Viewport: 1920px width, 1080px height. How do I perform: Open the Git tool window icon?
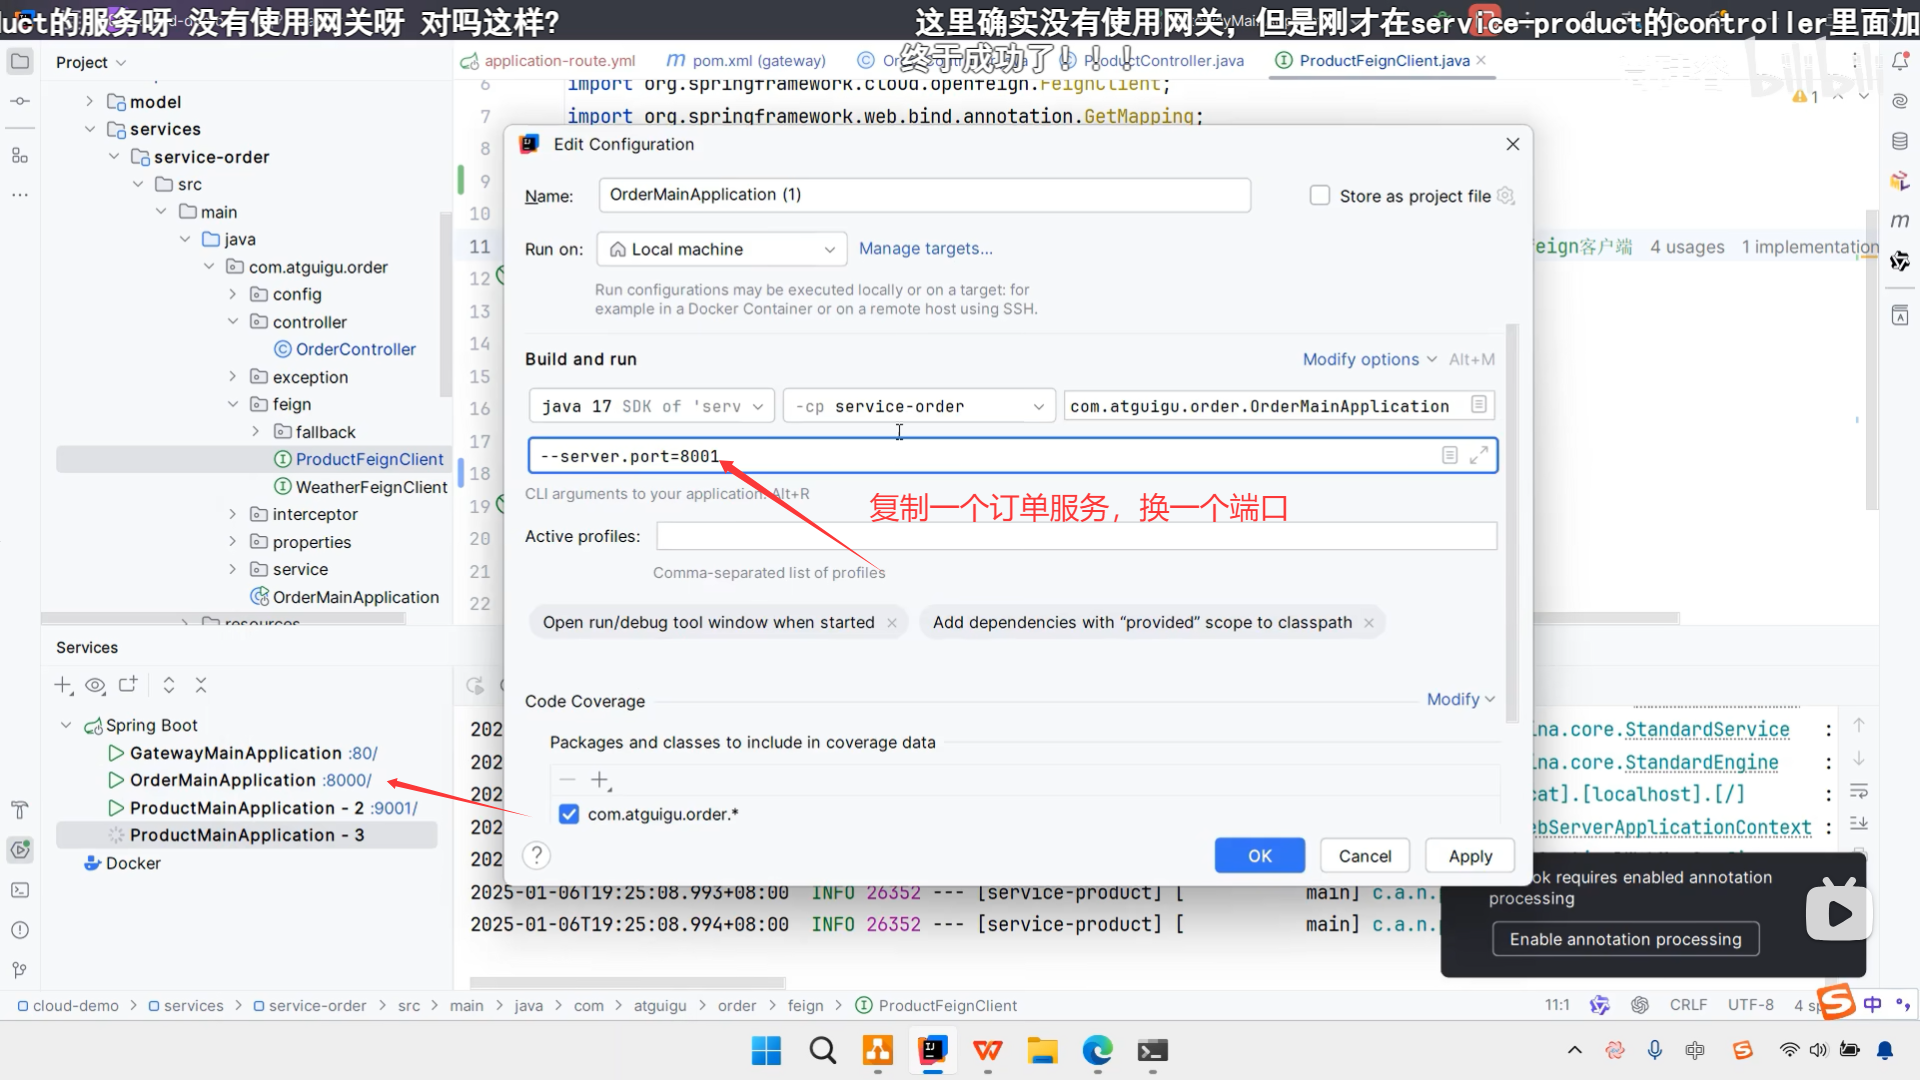pyautogui.click(x=20, y=970)
